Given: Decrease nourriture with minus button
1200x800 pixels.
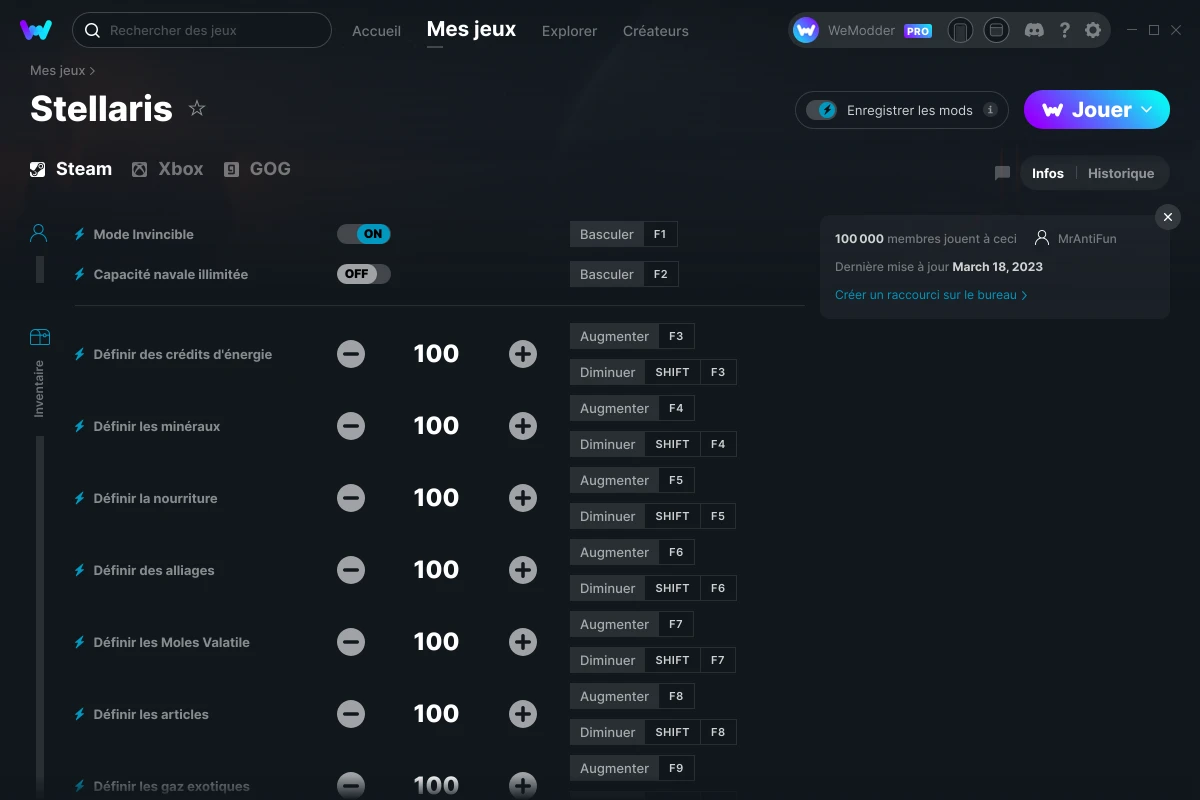Looking at the screenshot, I should click(351, 498).
